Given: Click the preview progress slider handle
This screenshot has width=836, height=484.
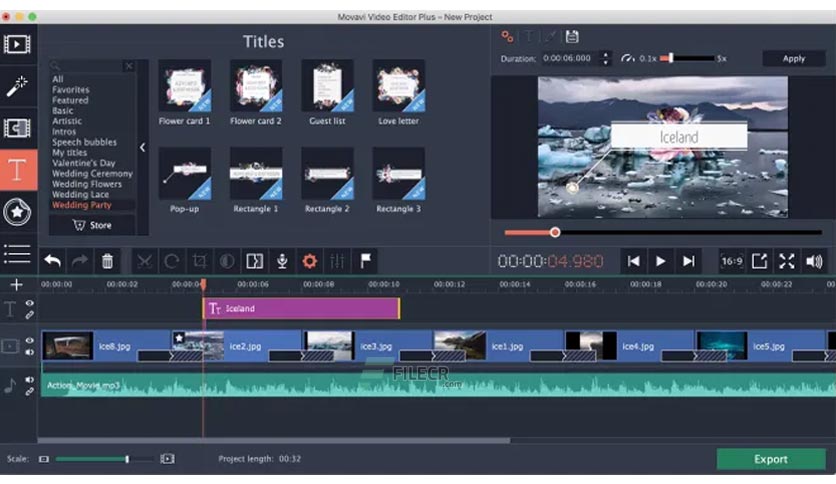Looking at the screenshot, I should coord(555,232).
